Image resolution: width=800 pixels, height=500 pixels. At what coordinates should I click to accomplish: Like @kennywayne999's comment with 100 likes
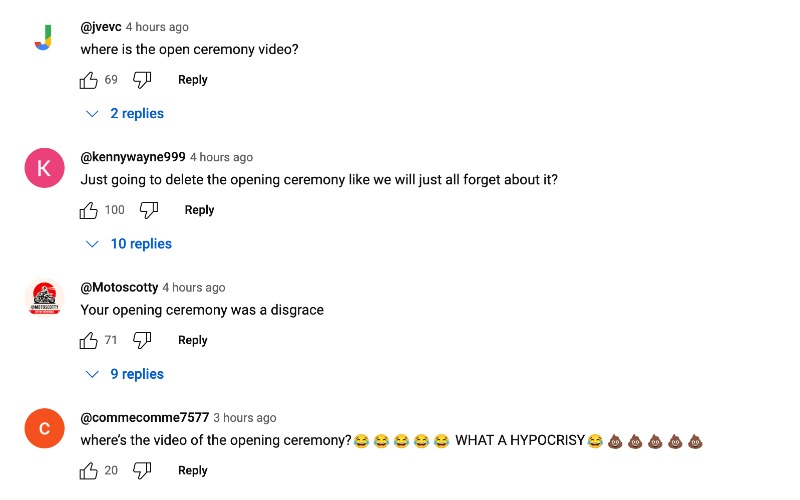(x=89, y=210)
